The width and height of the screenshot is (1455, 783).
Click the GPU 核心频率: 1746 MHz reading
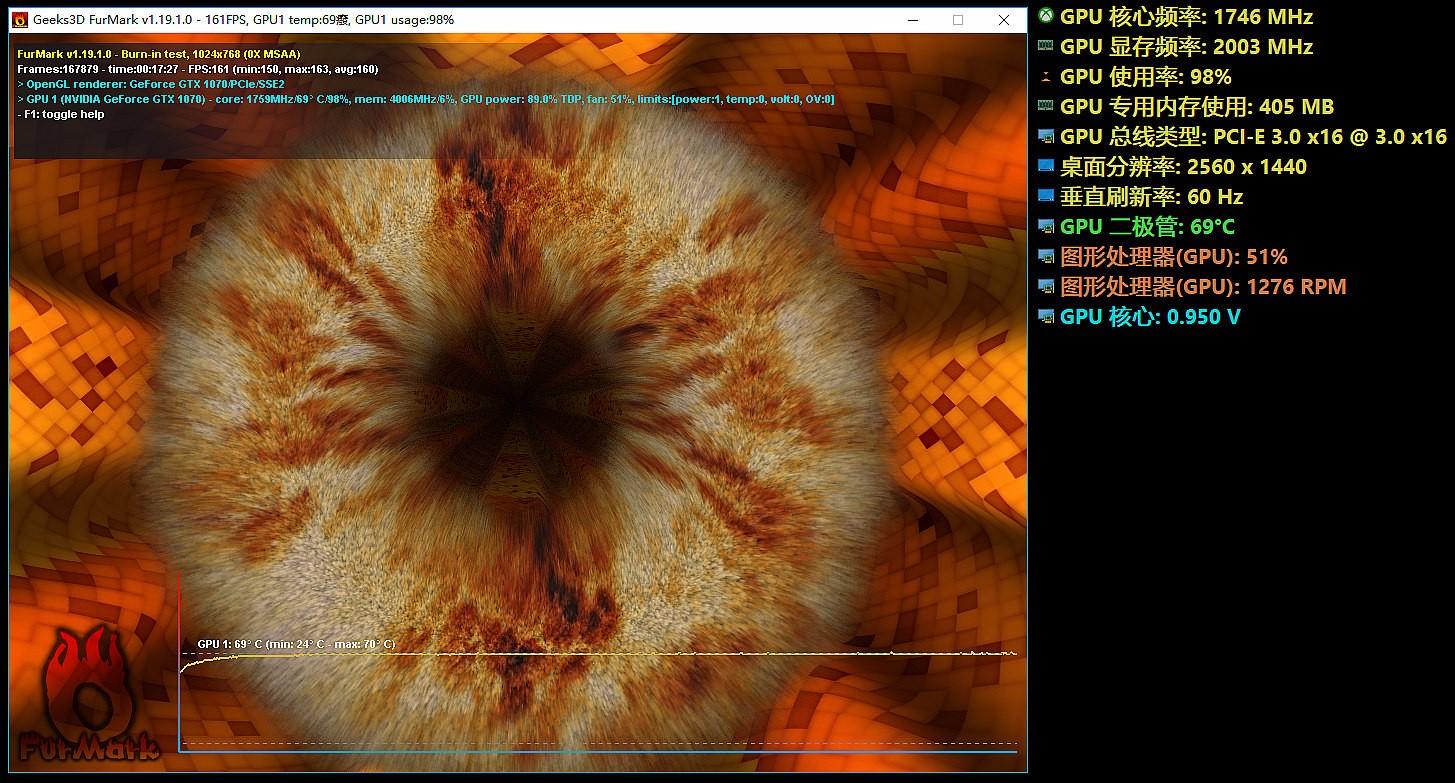tap(1186, 16)
